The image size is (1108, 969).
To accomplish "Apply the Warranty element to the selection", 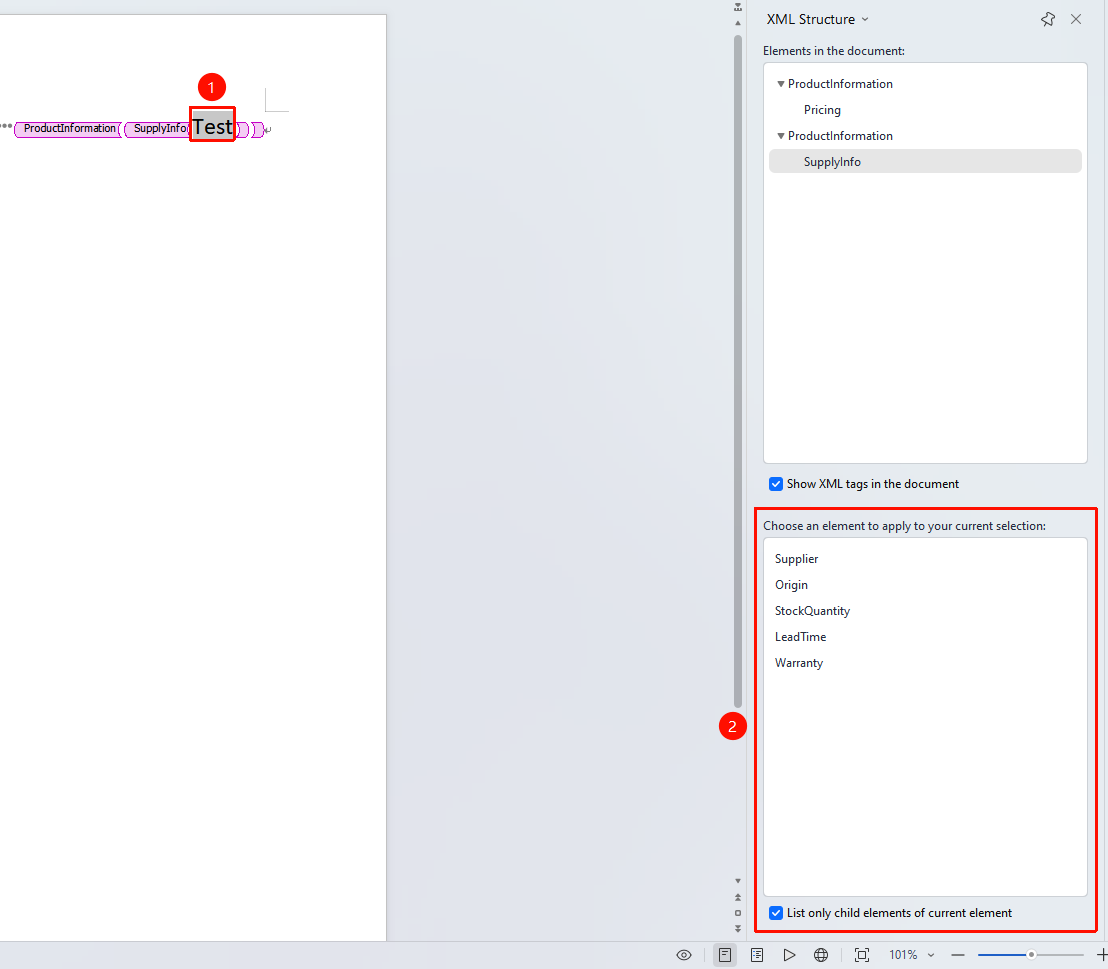I will (x=798, y=663).
